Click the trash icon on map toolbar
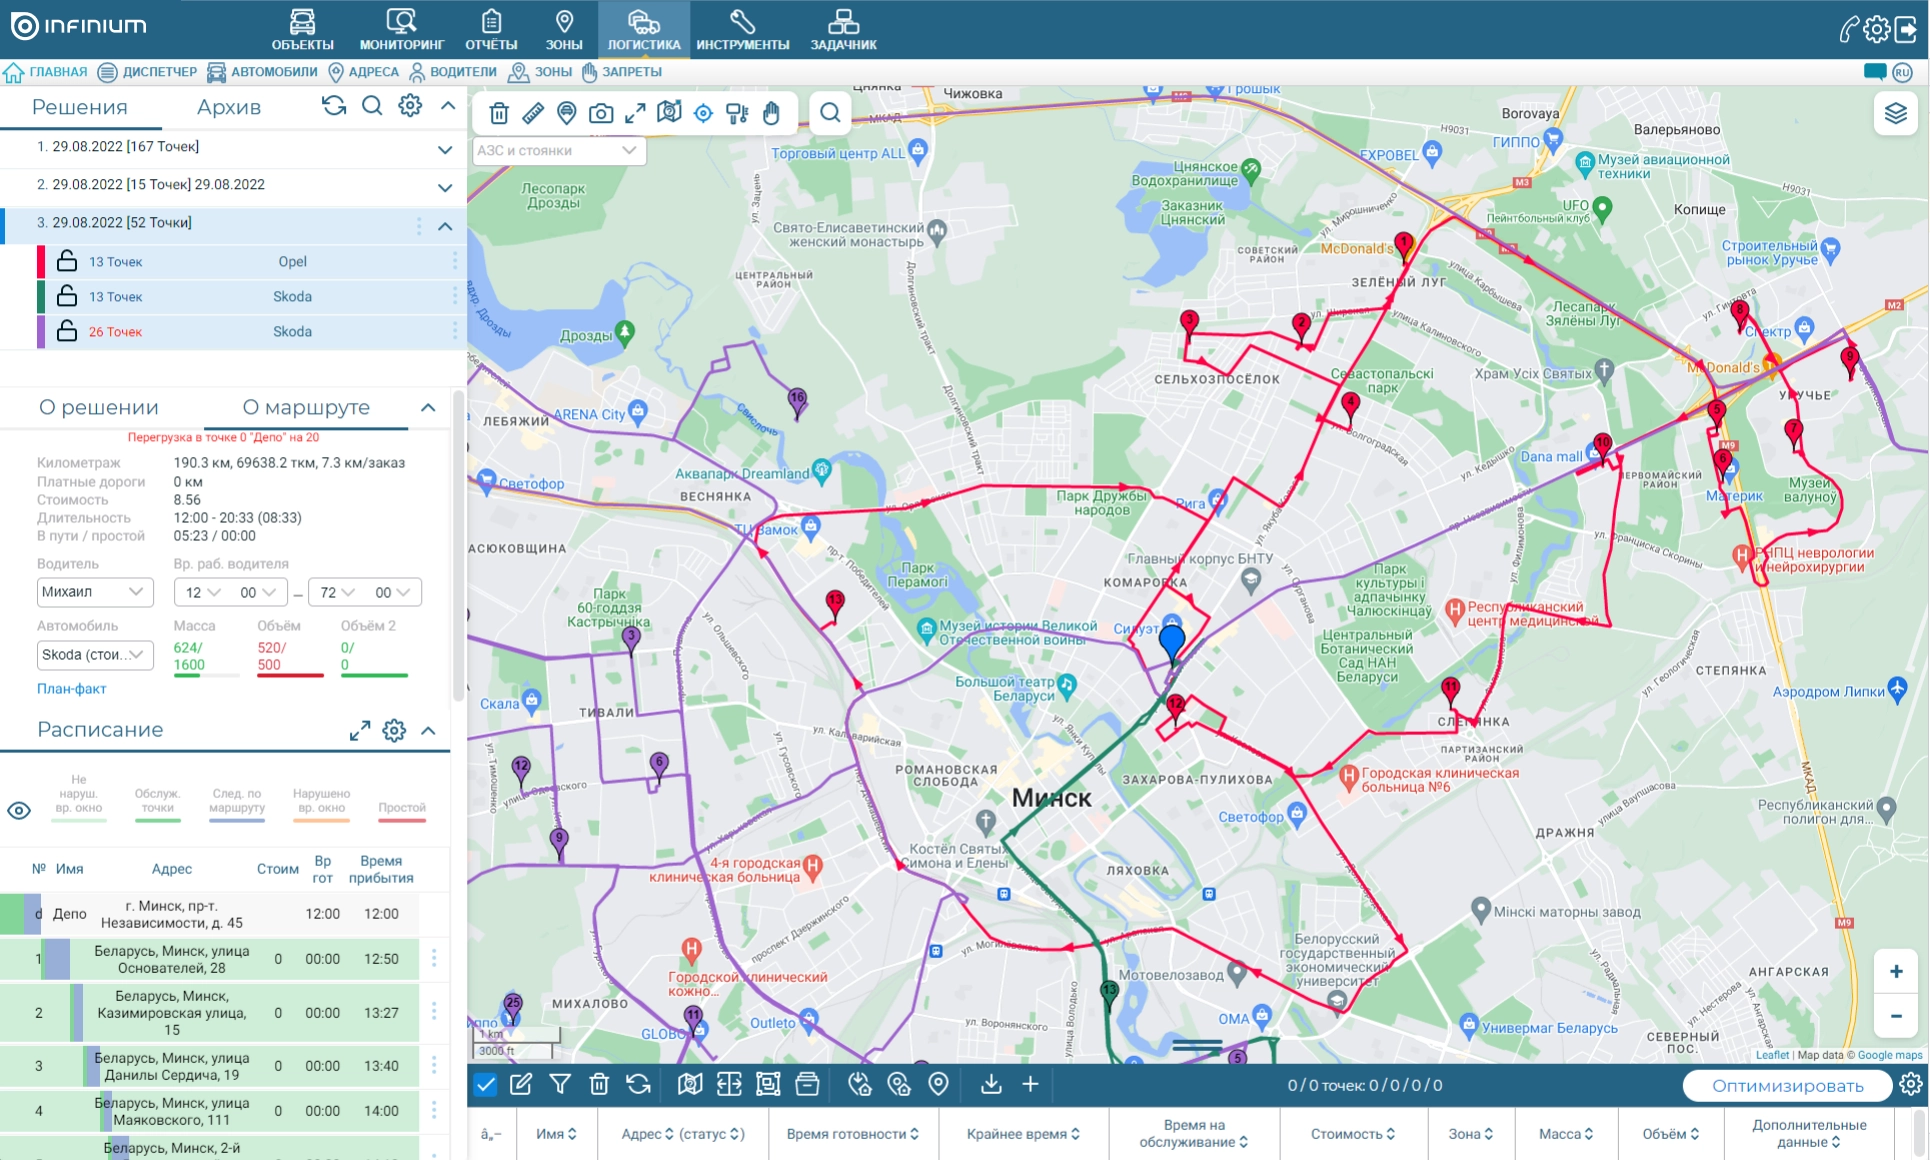 (x=499, y=113)
